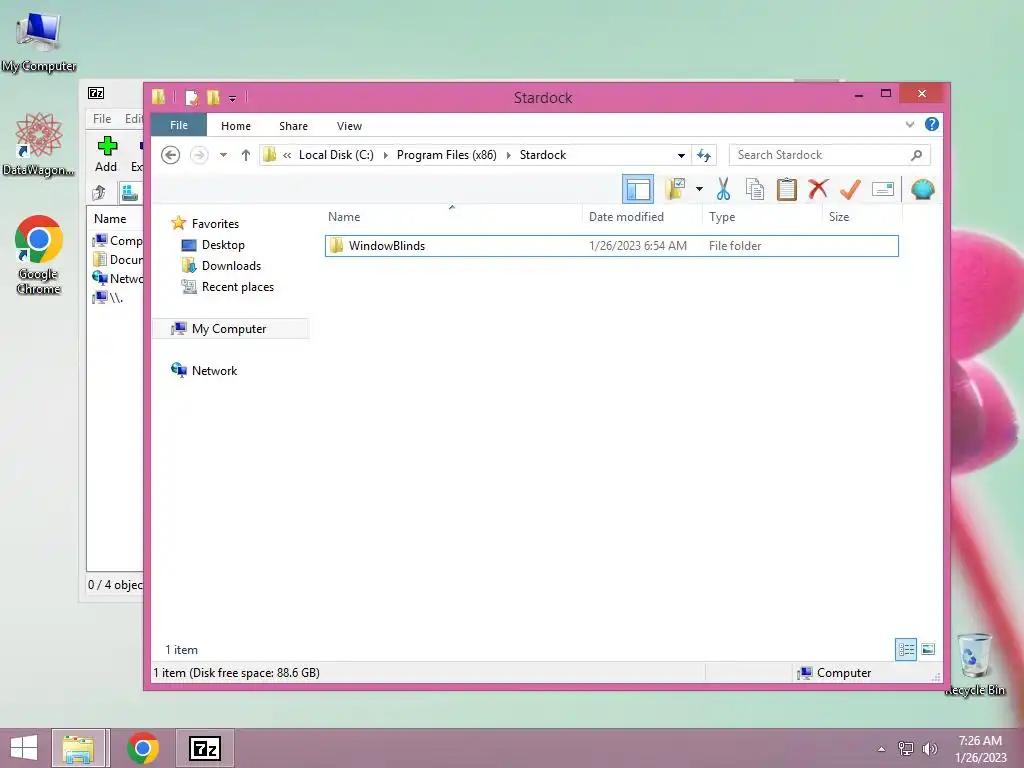The height and width of the screenshot is (768, 1024).
Task: Switch to large icons view
Action: point(928,649)
